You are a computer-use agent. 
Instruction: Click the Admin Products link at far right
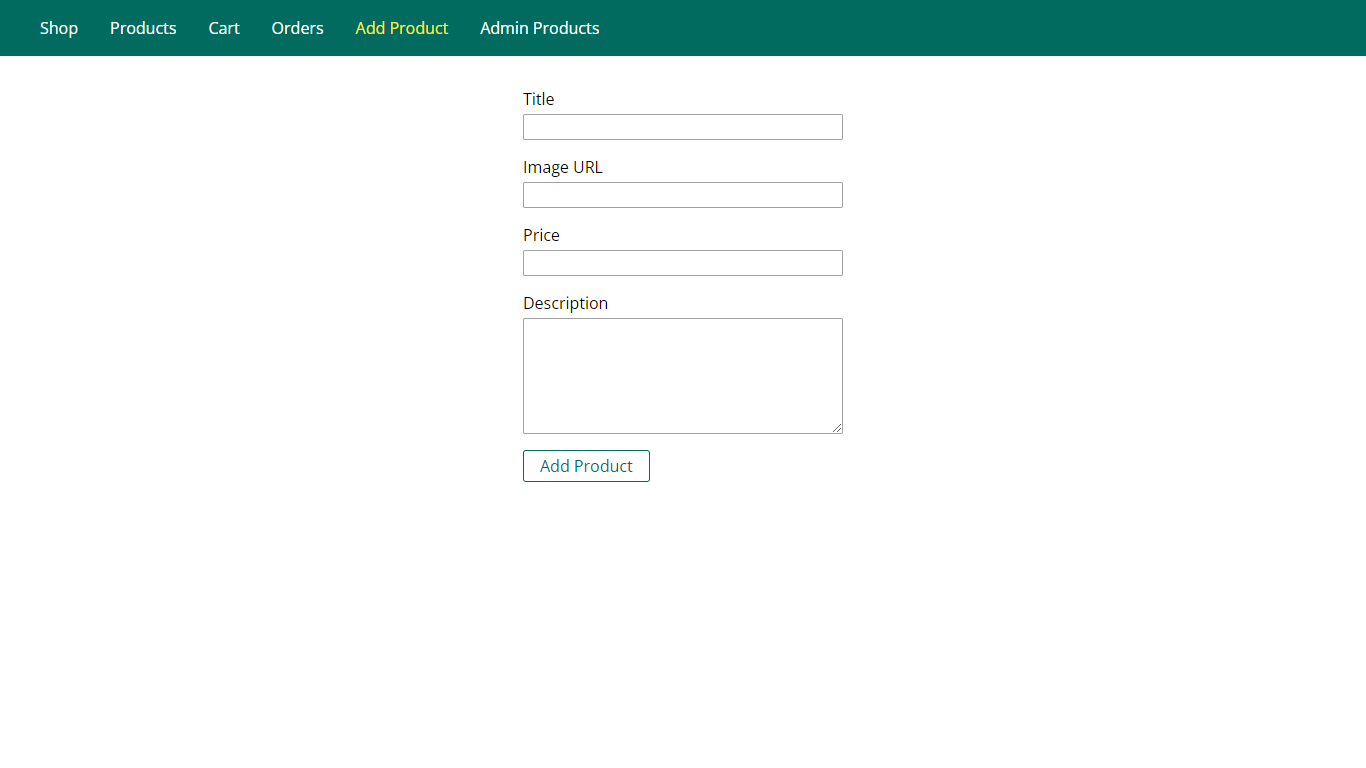pos(539,28)
